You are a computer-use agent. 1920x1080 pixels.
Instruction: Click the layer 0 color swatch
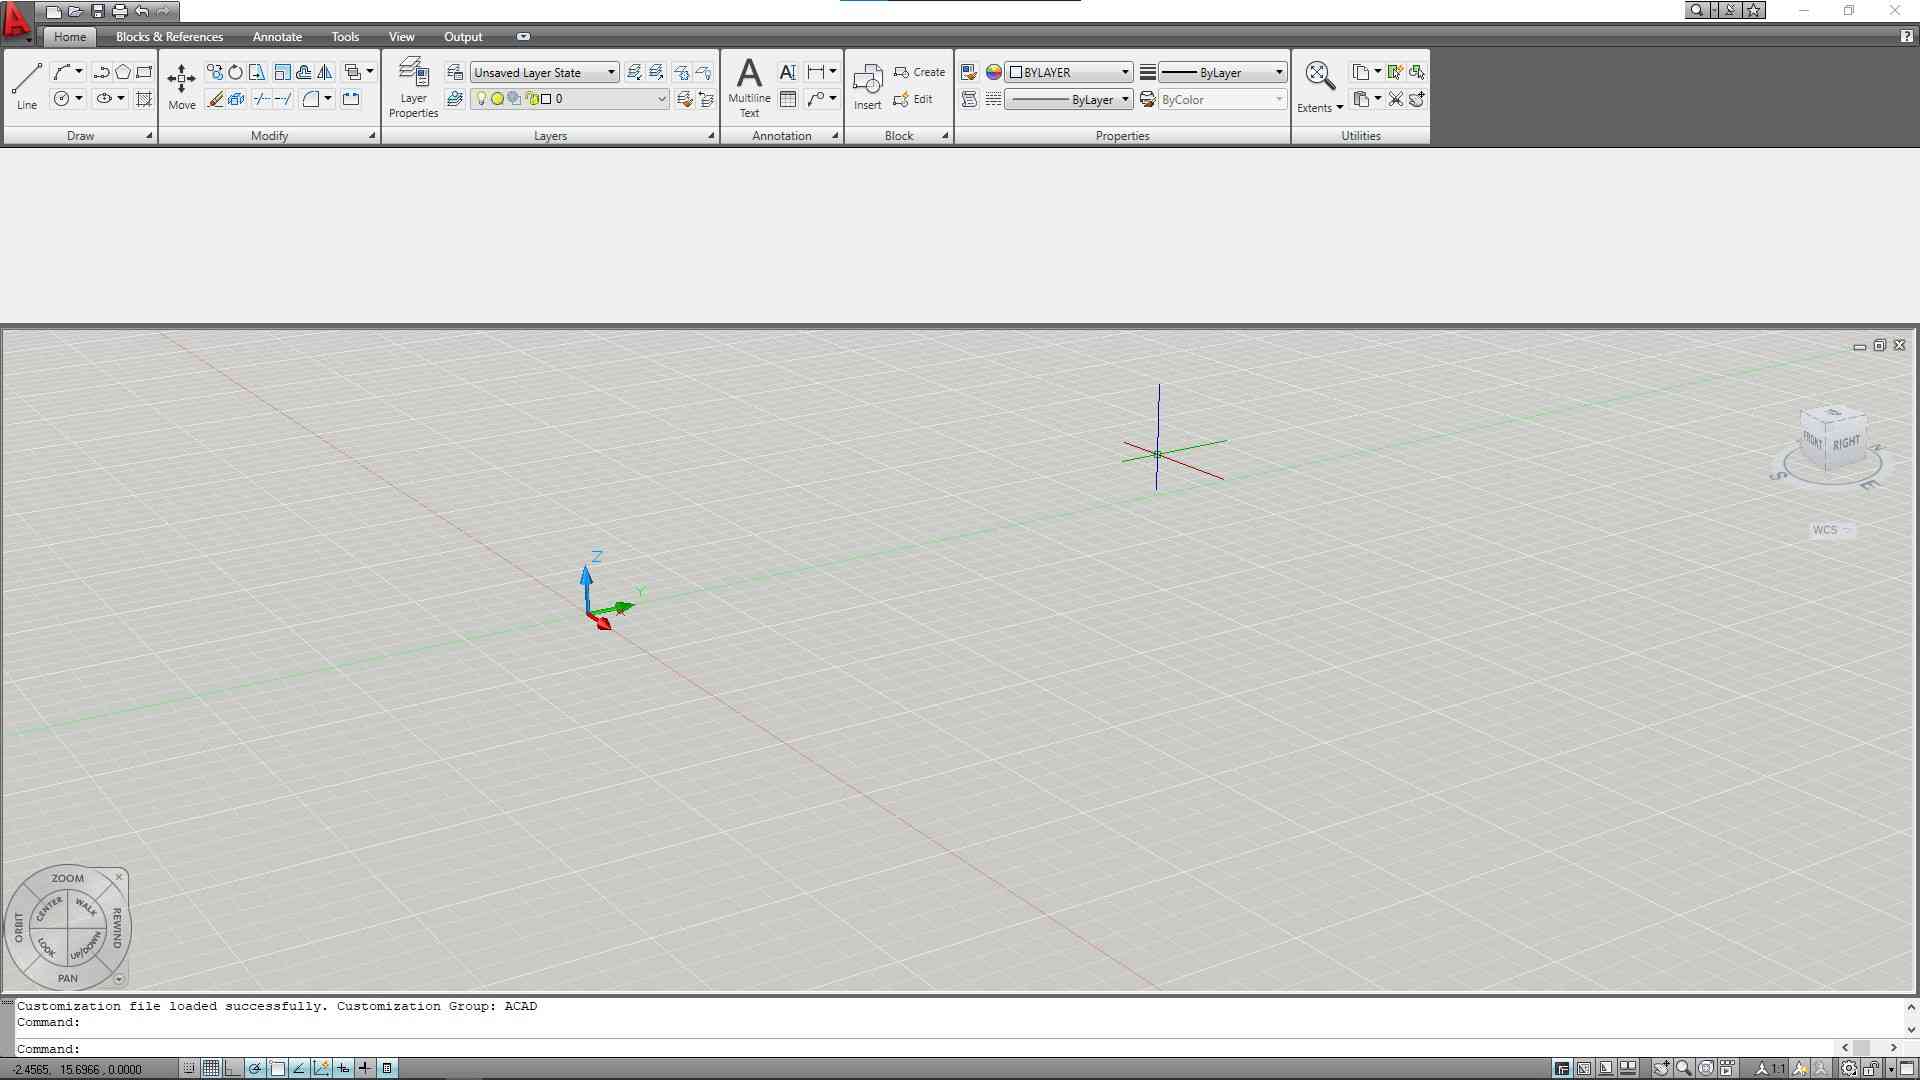pos(546,99)
